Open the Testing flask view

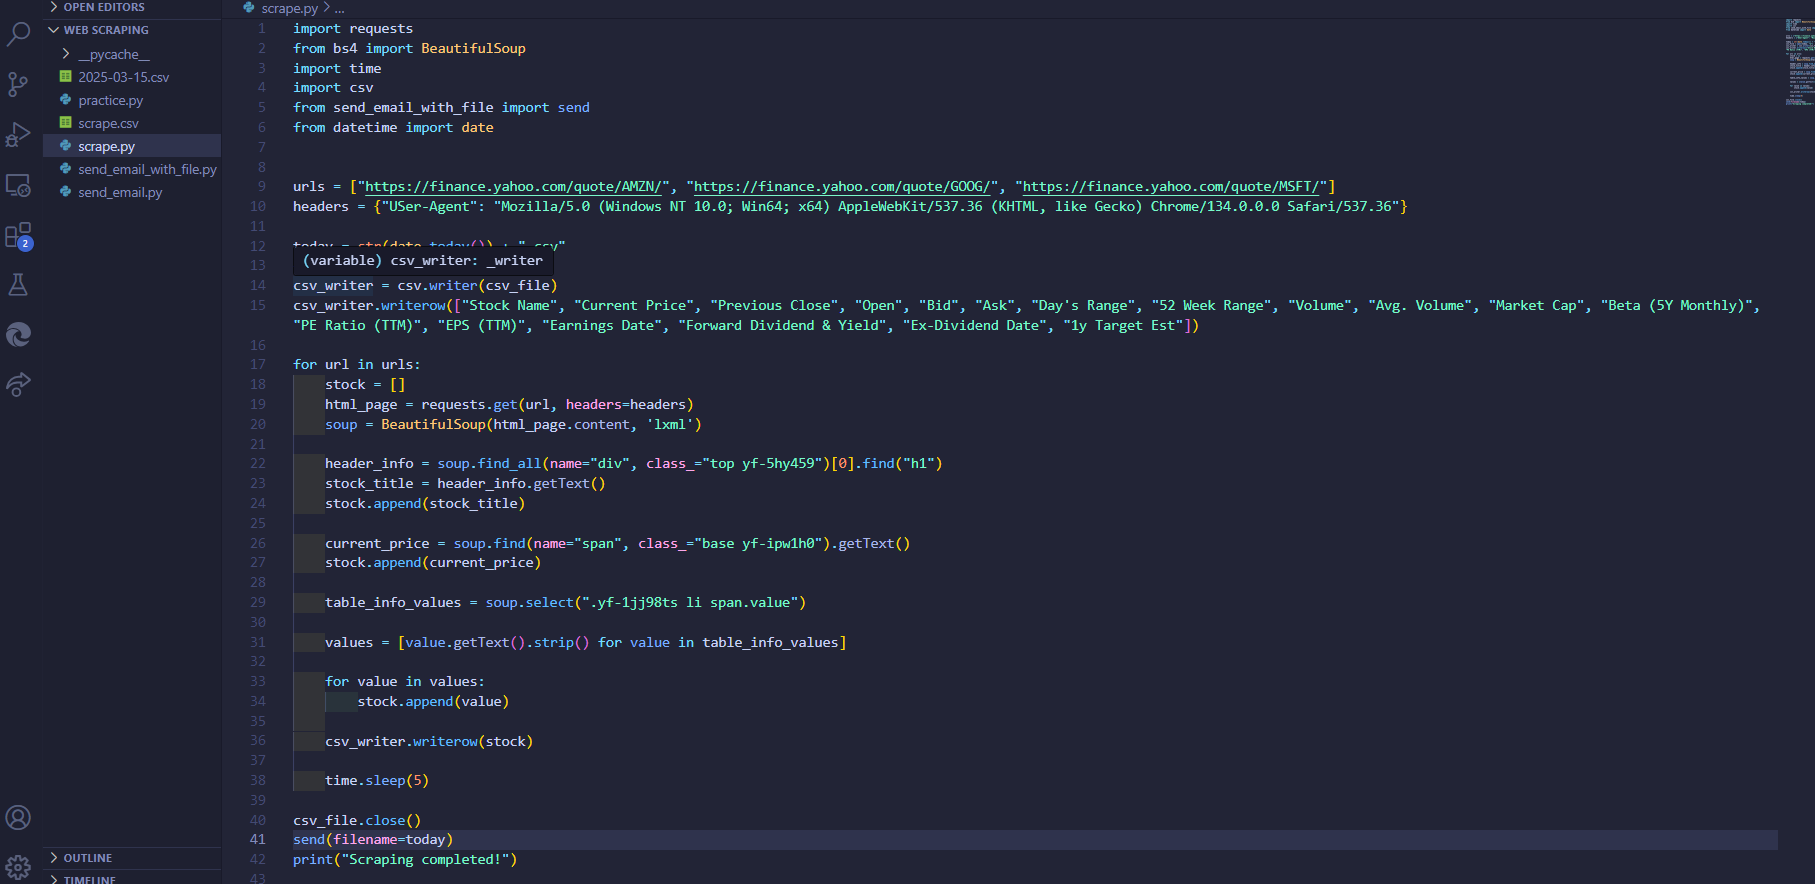(x=18, y=285)
